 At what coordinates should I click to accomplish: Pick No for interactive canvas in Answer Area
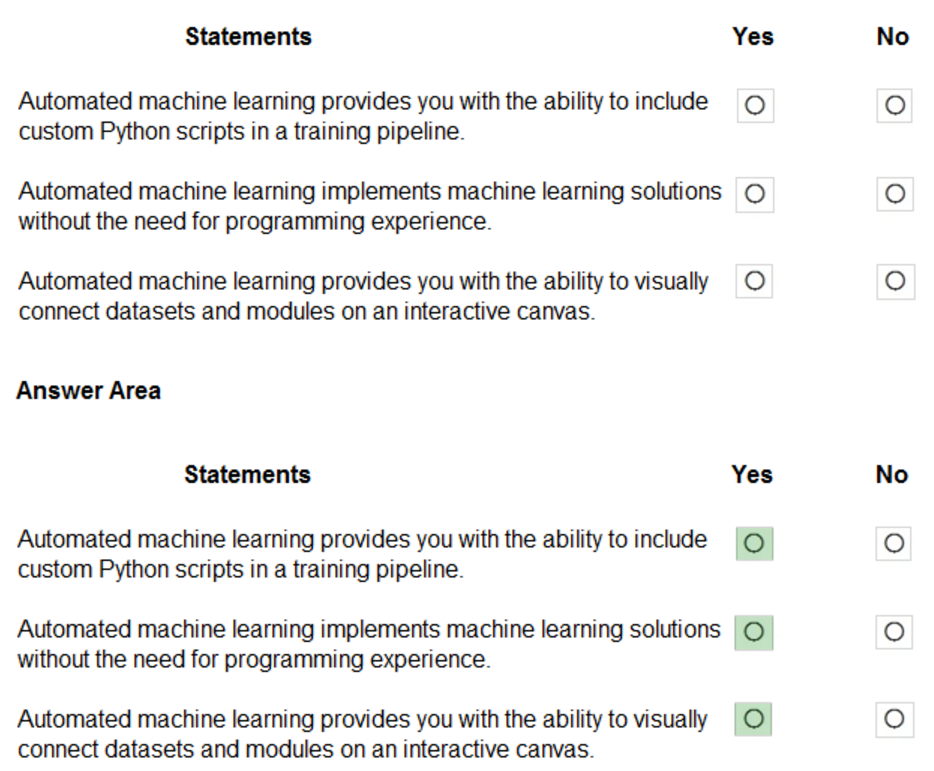click(x=893, y=719)
